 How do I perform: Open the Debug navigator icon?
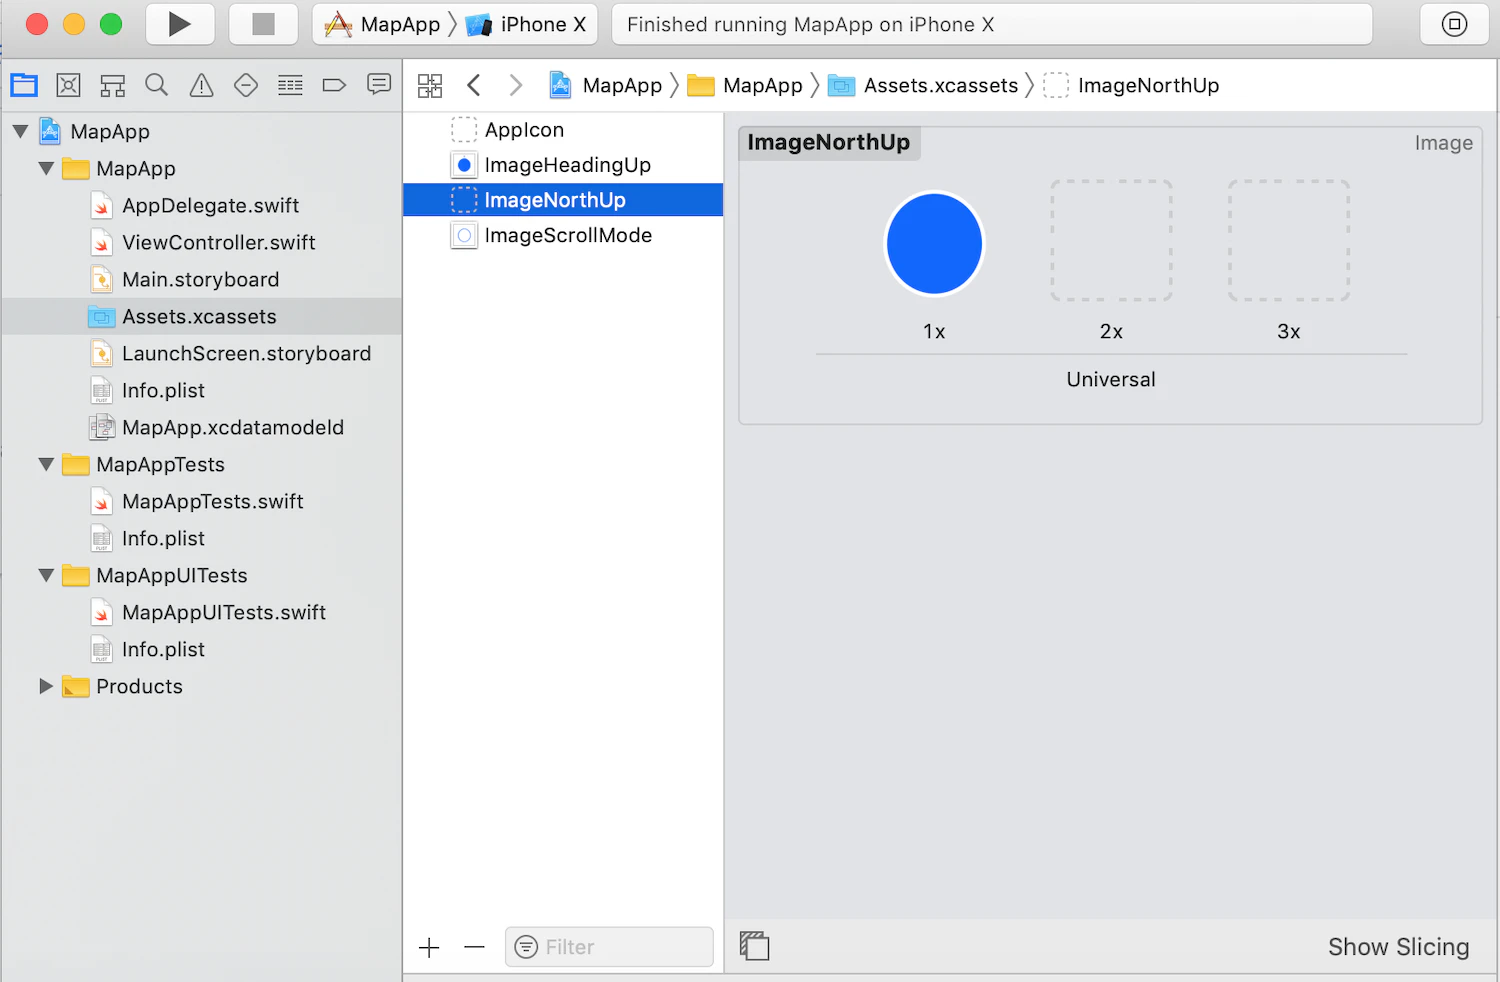tap(290, 85)
